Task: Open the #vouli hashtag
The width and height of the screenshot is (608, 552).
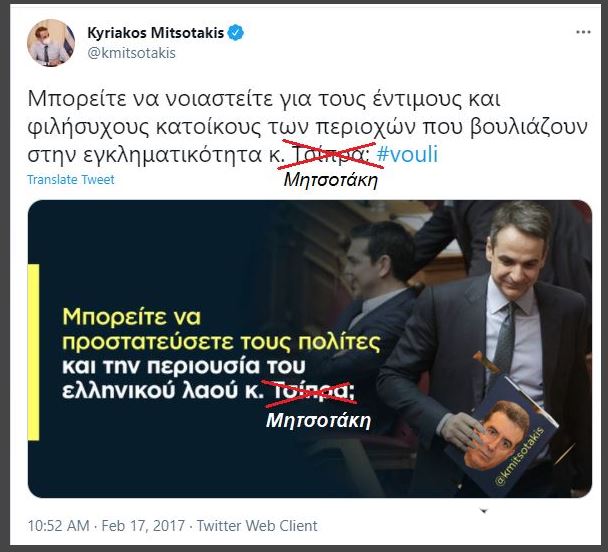Action: [407, 154]
